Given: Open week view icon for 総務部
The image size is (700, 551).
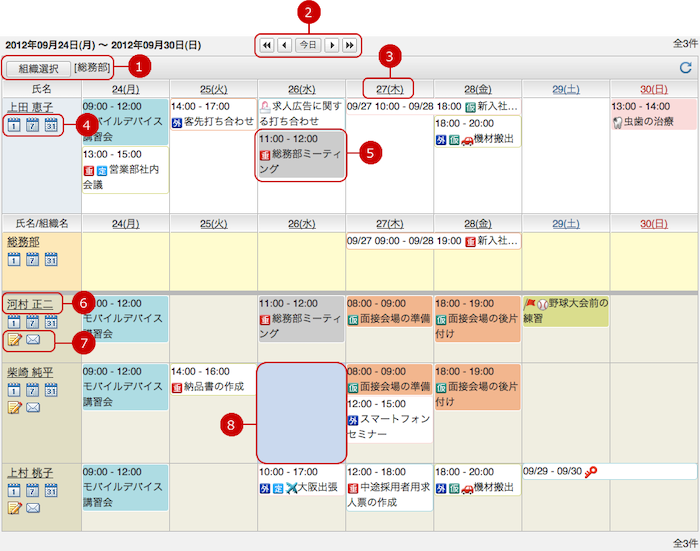Looking at the screenshot, I should click(x=33, y=259).
